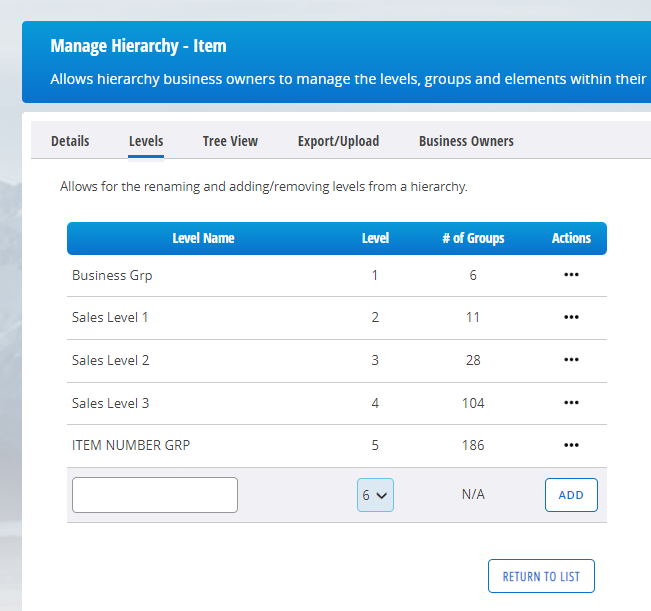The image size is (651, 611).
Task: Open actions menu for ITEM NUMBER GRP
Action: 571,445
